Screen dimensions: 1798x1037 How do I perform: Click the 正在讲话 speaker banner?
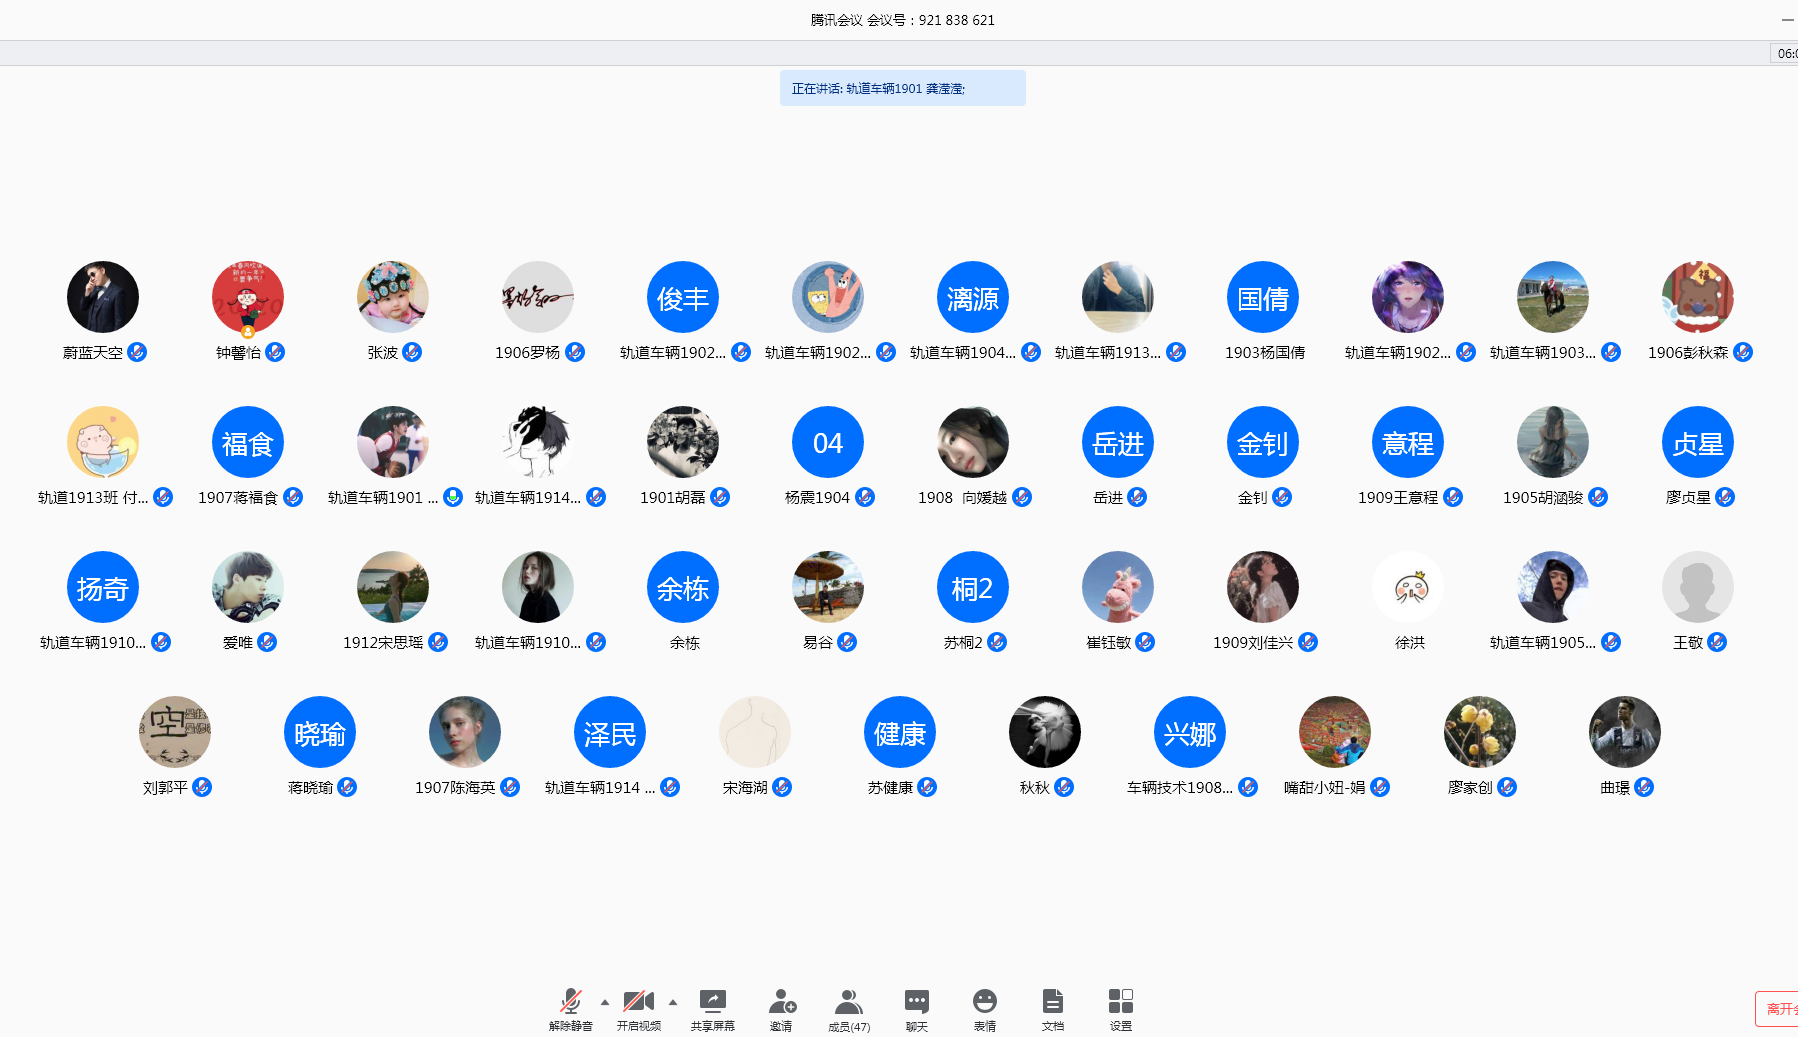[x=902, y=88]
